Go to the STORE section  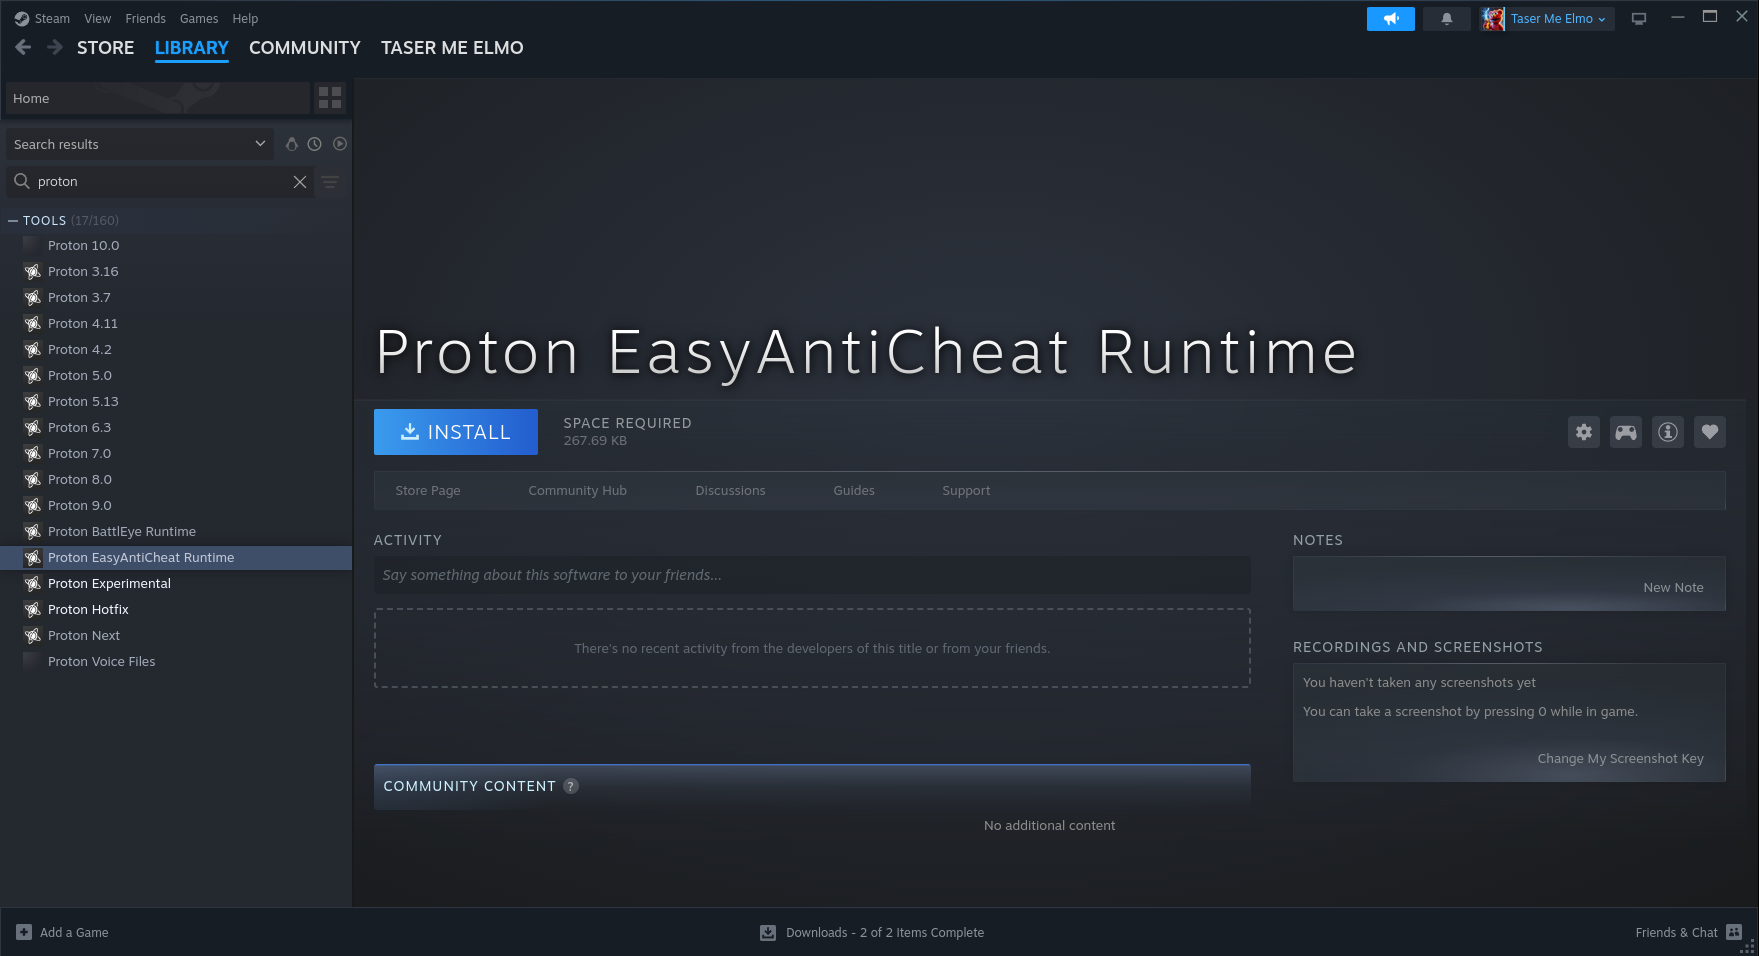106,48
